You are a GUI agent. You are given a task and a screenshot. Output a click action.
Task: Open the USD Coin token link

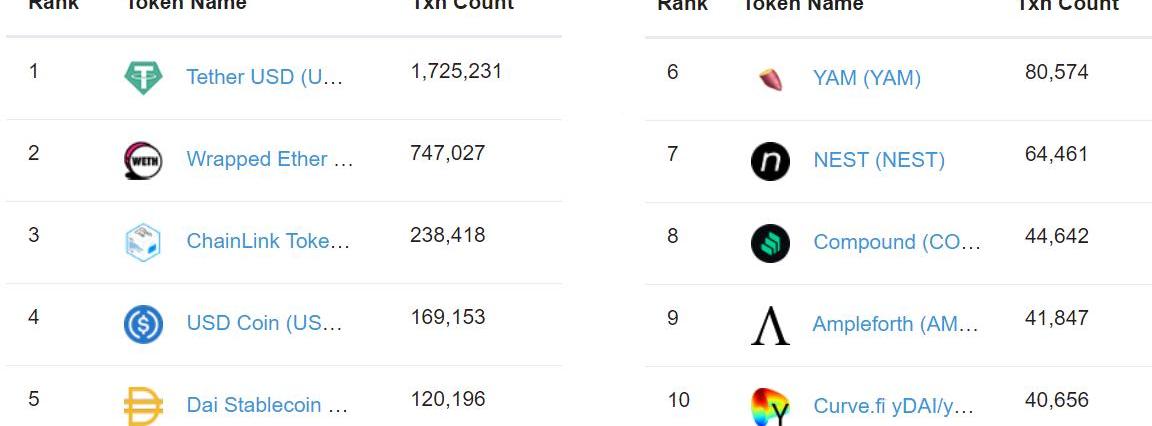(265, 324)
